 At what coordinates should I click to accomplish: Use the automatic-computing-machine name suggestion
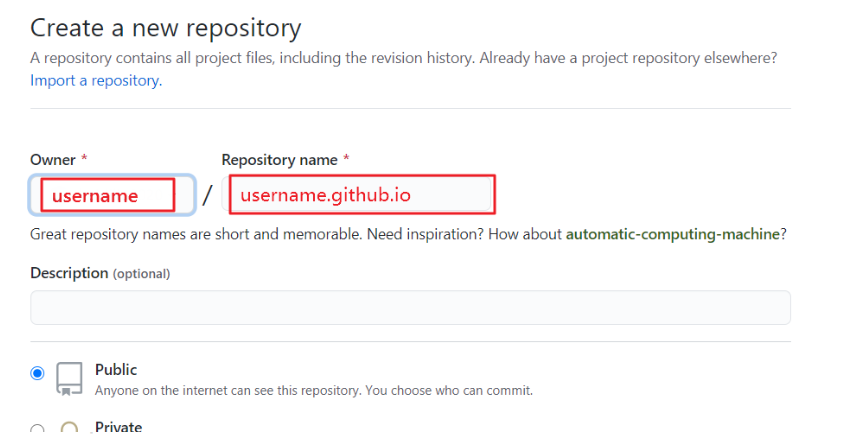pos(675,235)
